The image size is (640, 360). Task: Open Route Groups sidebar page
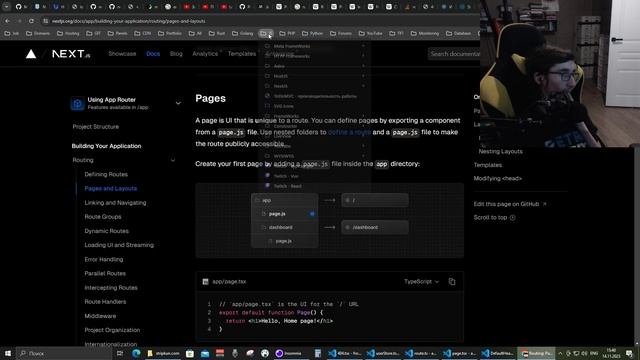coord(103,217)
